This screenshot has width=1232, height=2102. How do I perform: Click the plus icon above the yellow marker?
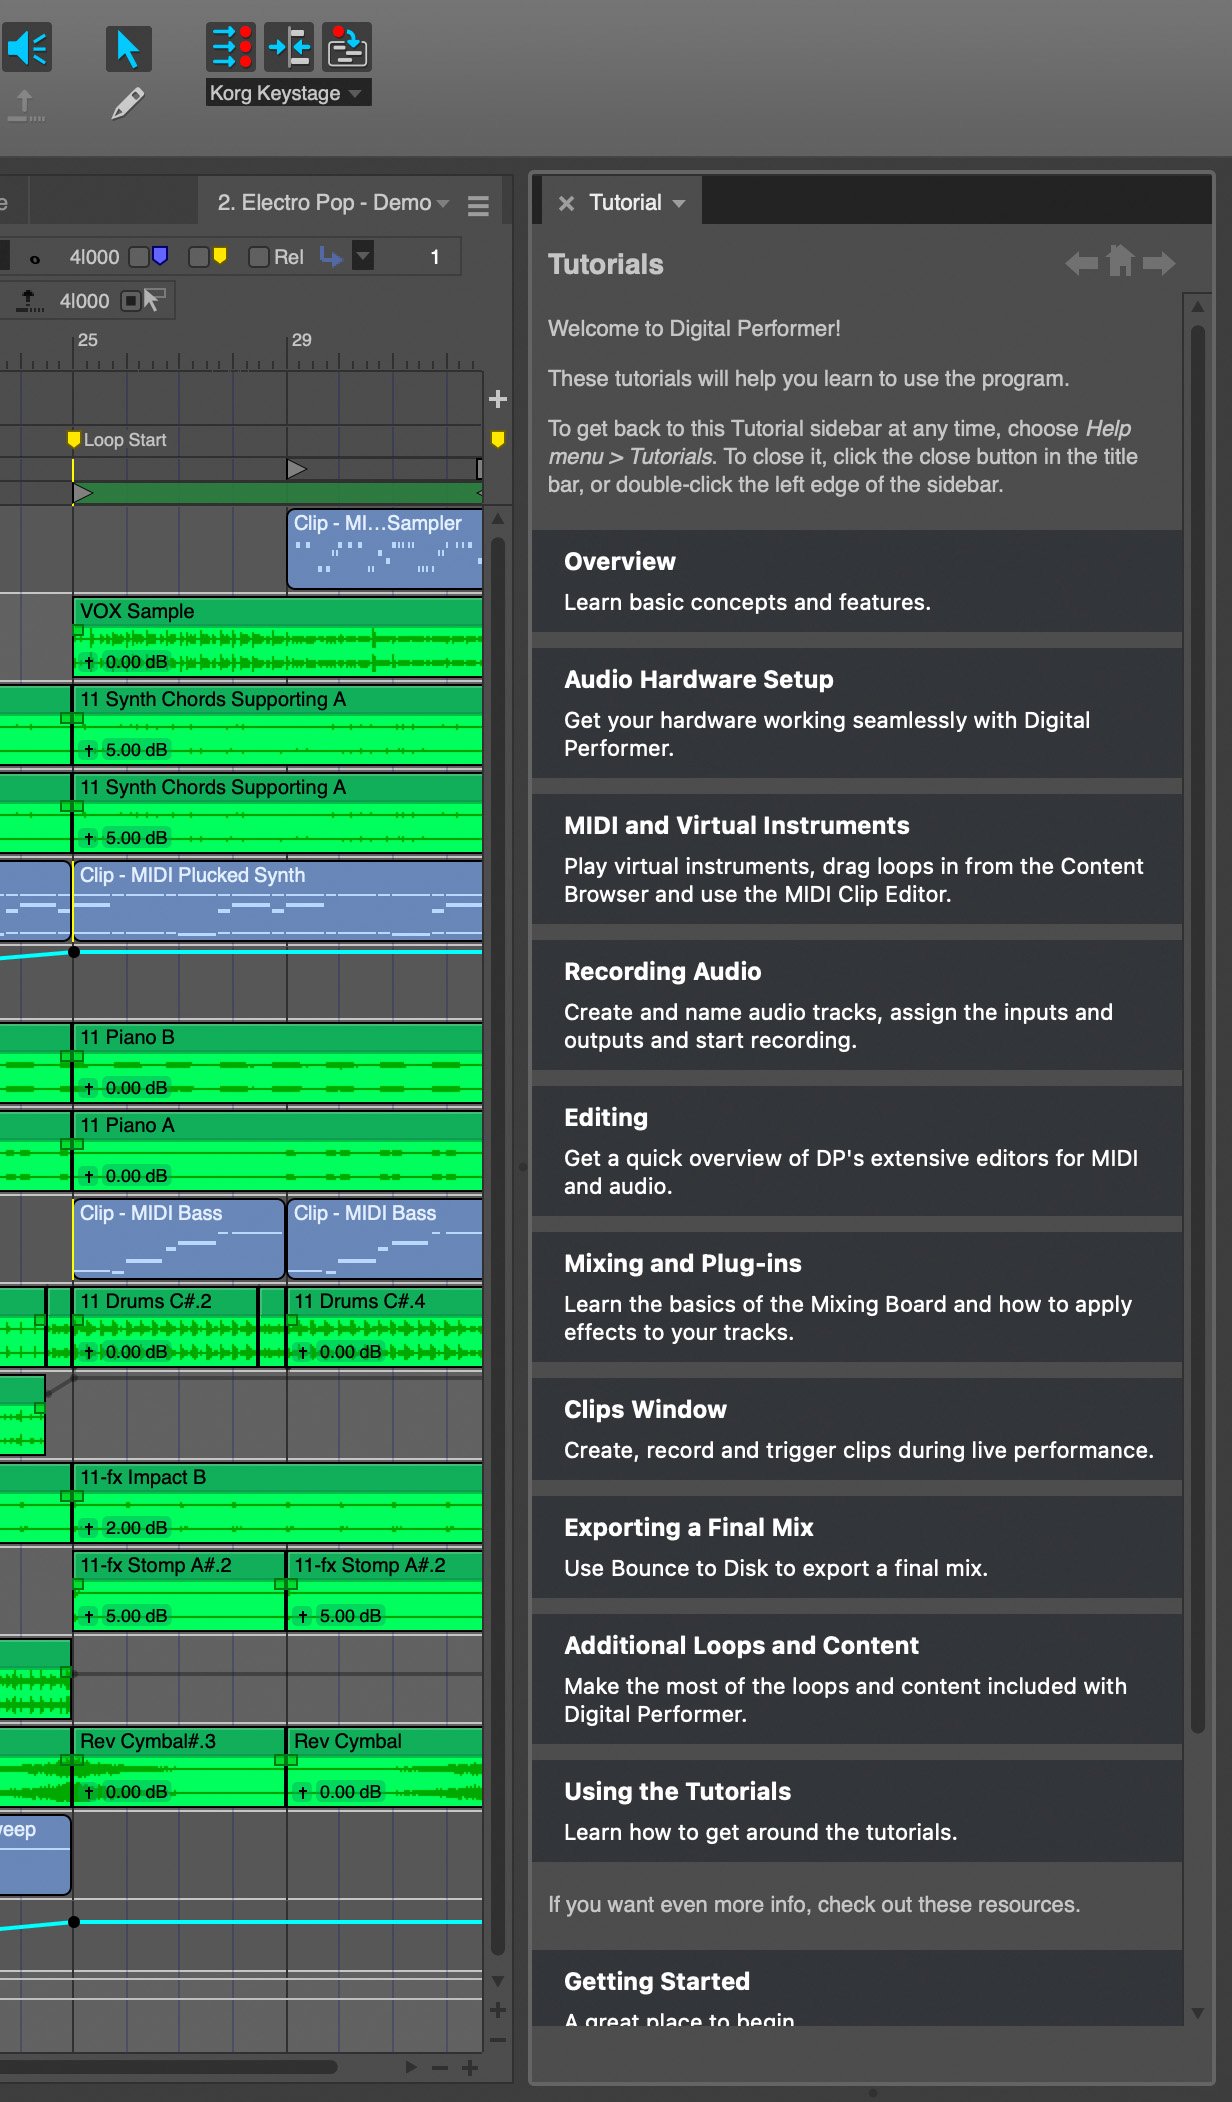tap(498, 399)
